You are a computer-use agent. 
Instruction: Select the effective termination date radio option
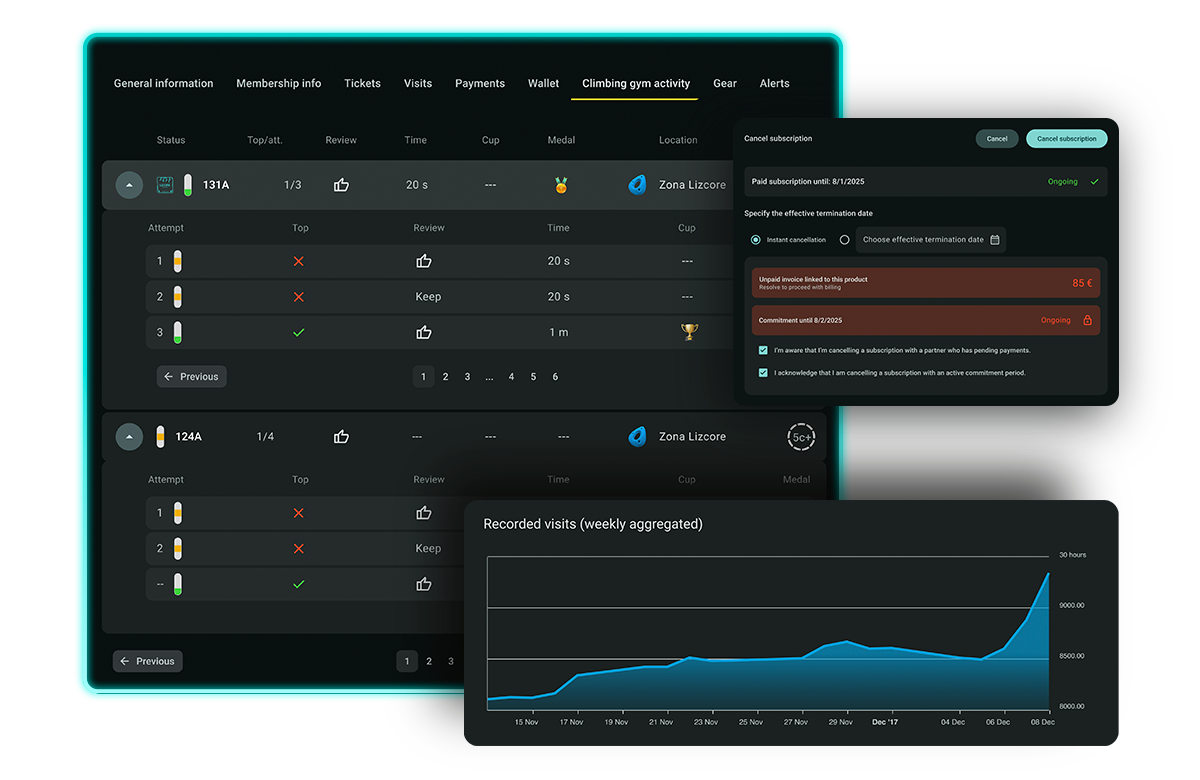[844, 240]
